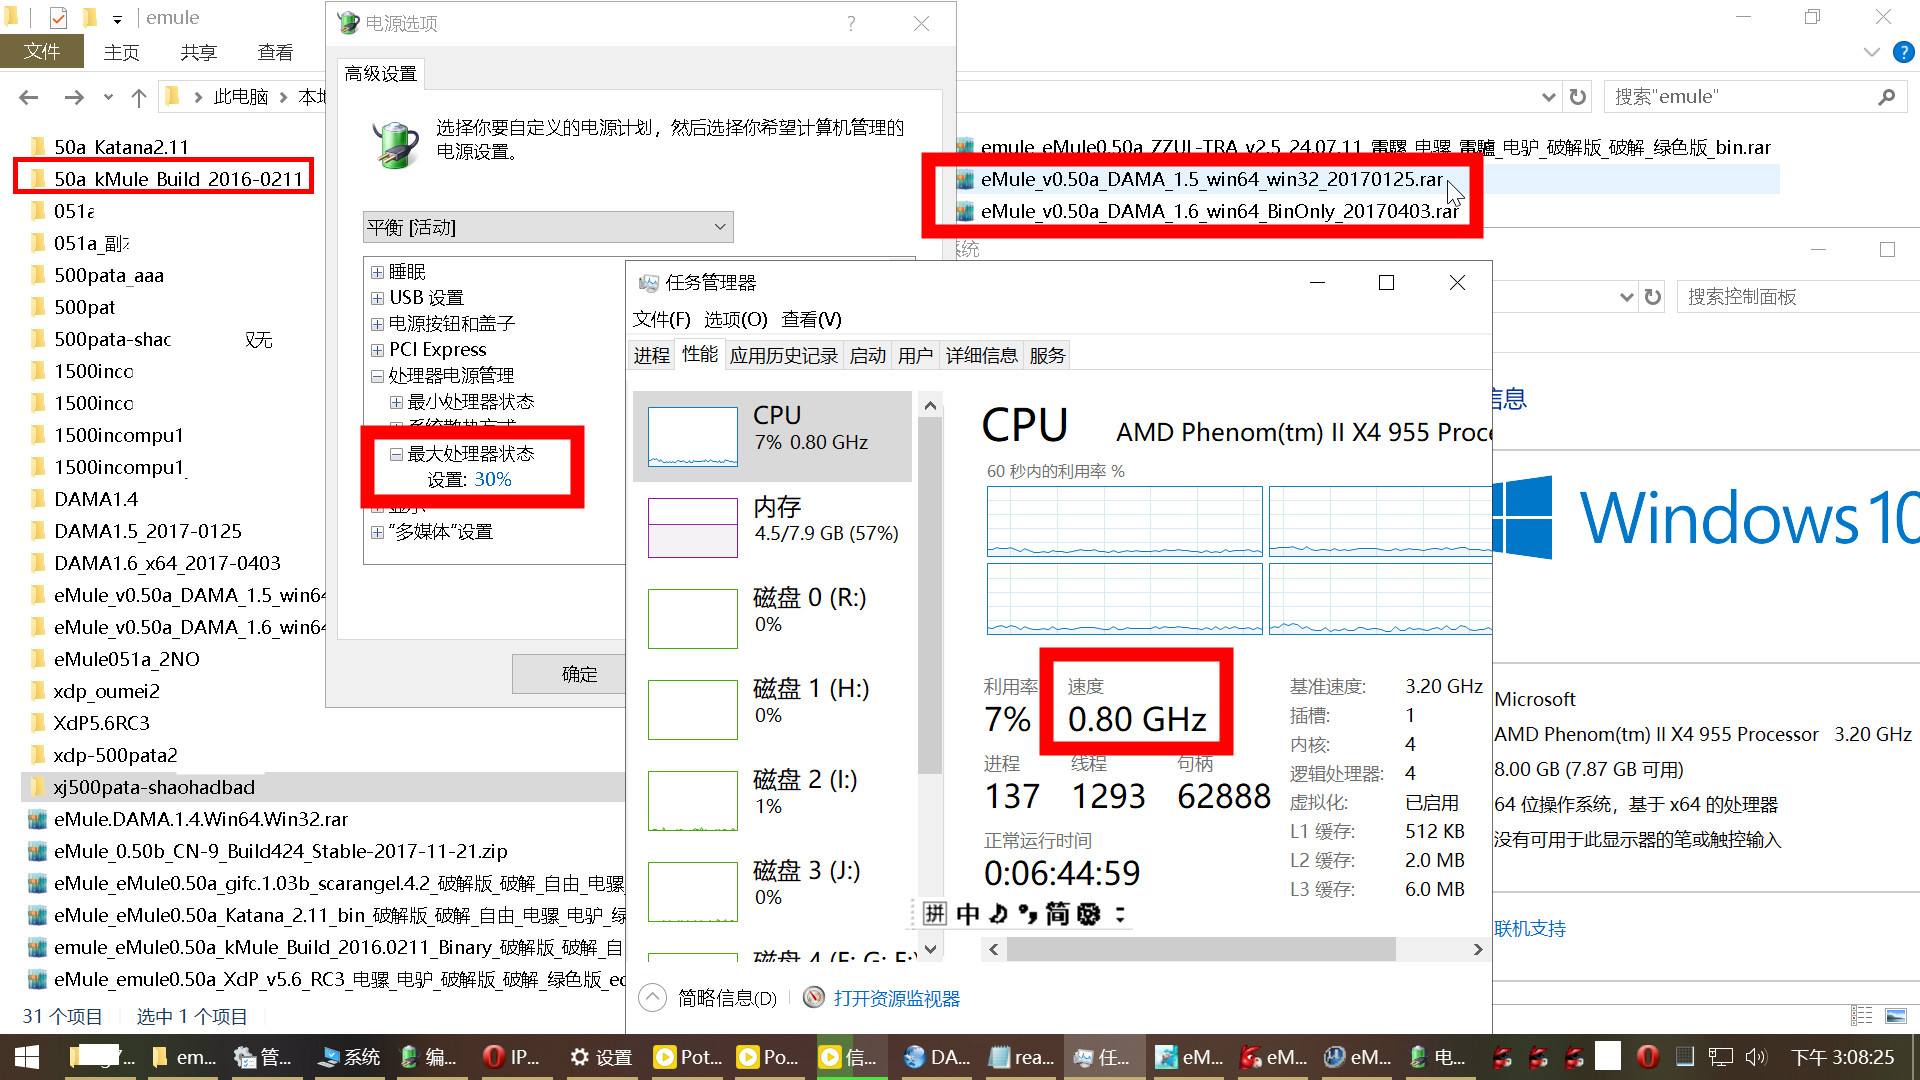Switch to the 详细信息 tab
Image resolution: width=1920 pixels, height=1080 pixels.
981,355
